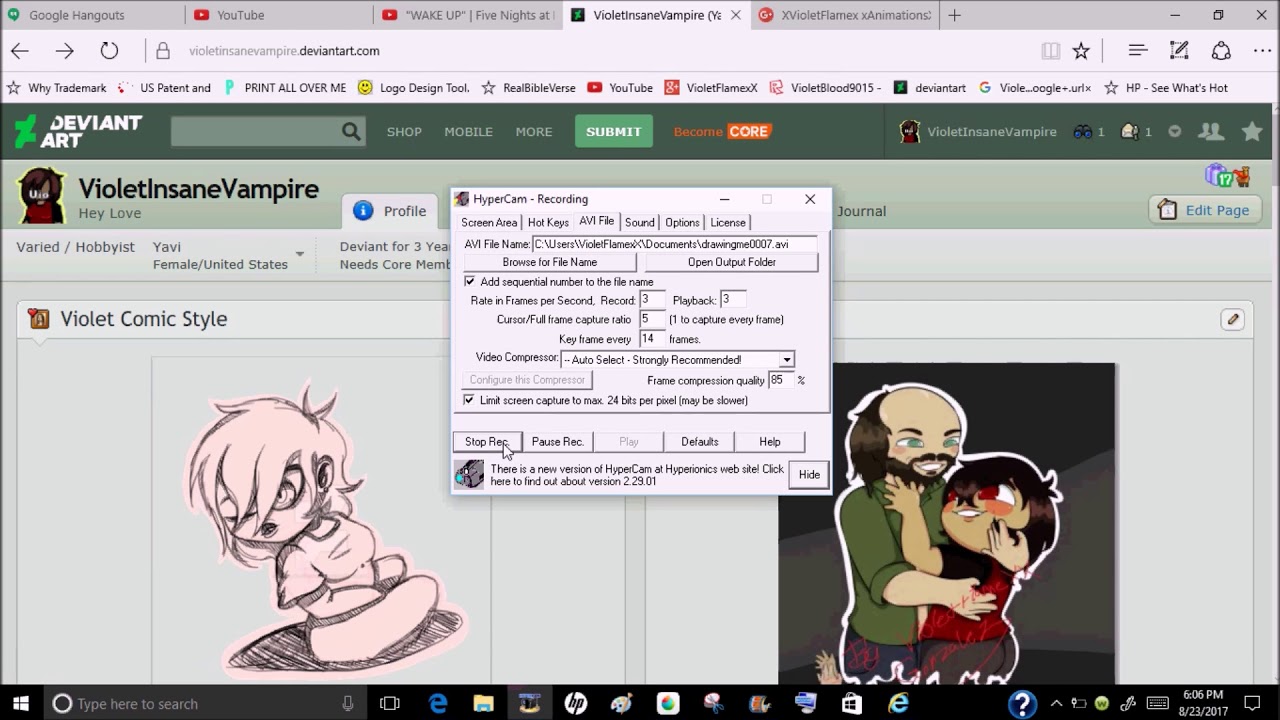The width and height of the screenshot is (1280, 720).
Task: Click the pencil edit icon of the Violet Comic Style widget
Action: (1232, 319)
